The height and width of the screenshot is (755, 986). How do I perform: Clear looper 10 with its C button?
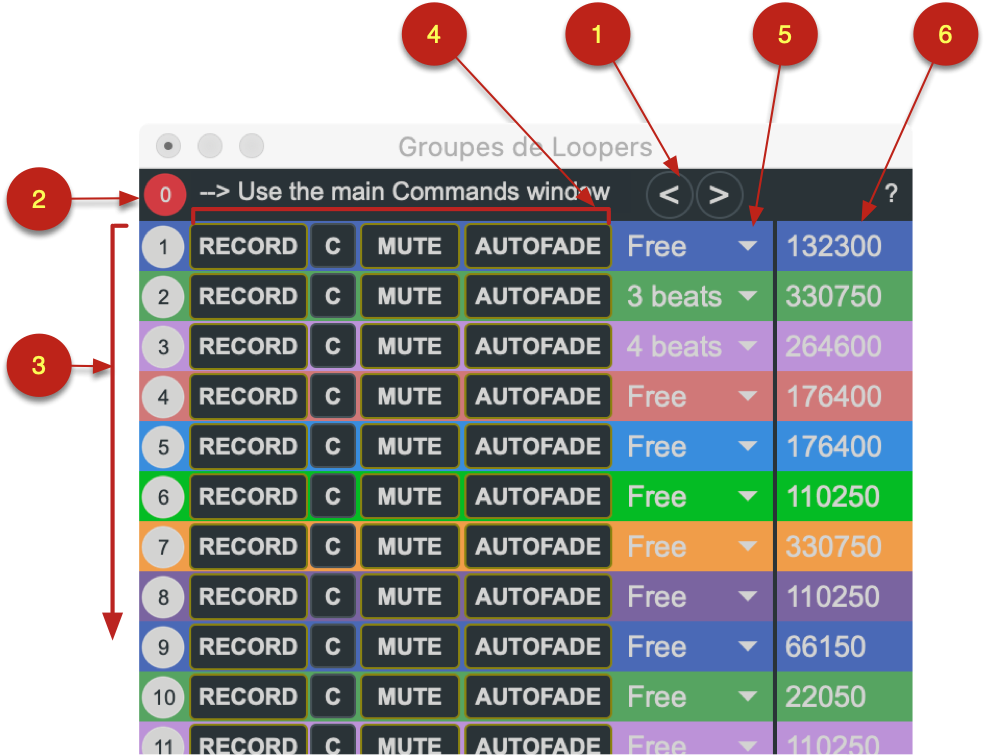pos(333,697)
